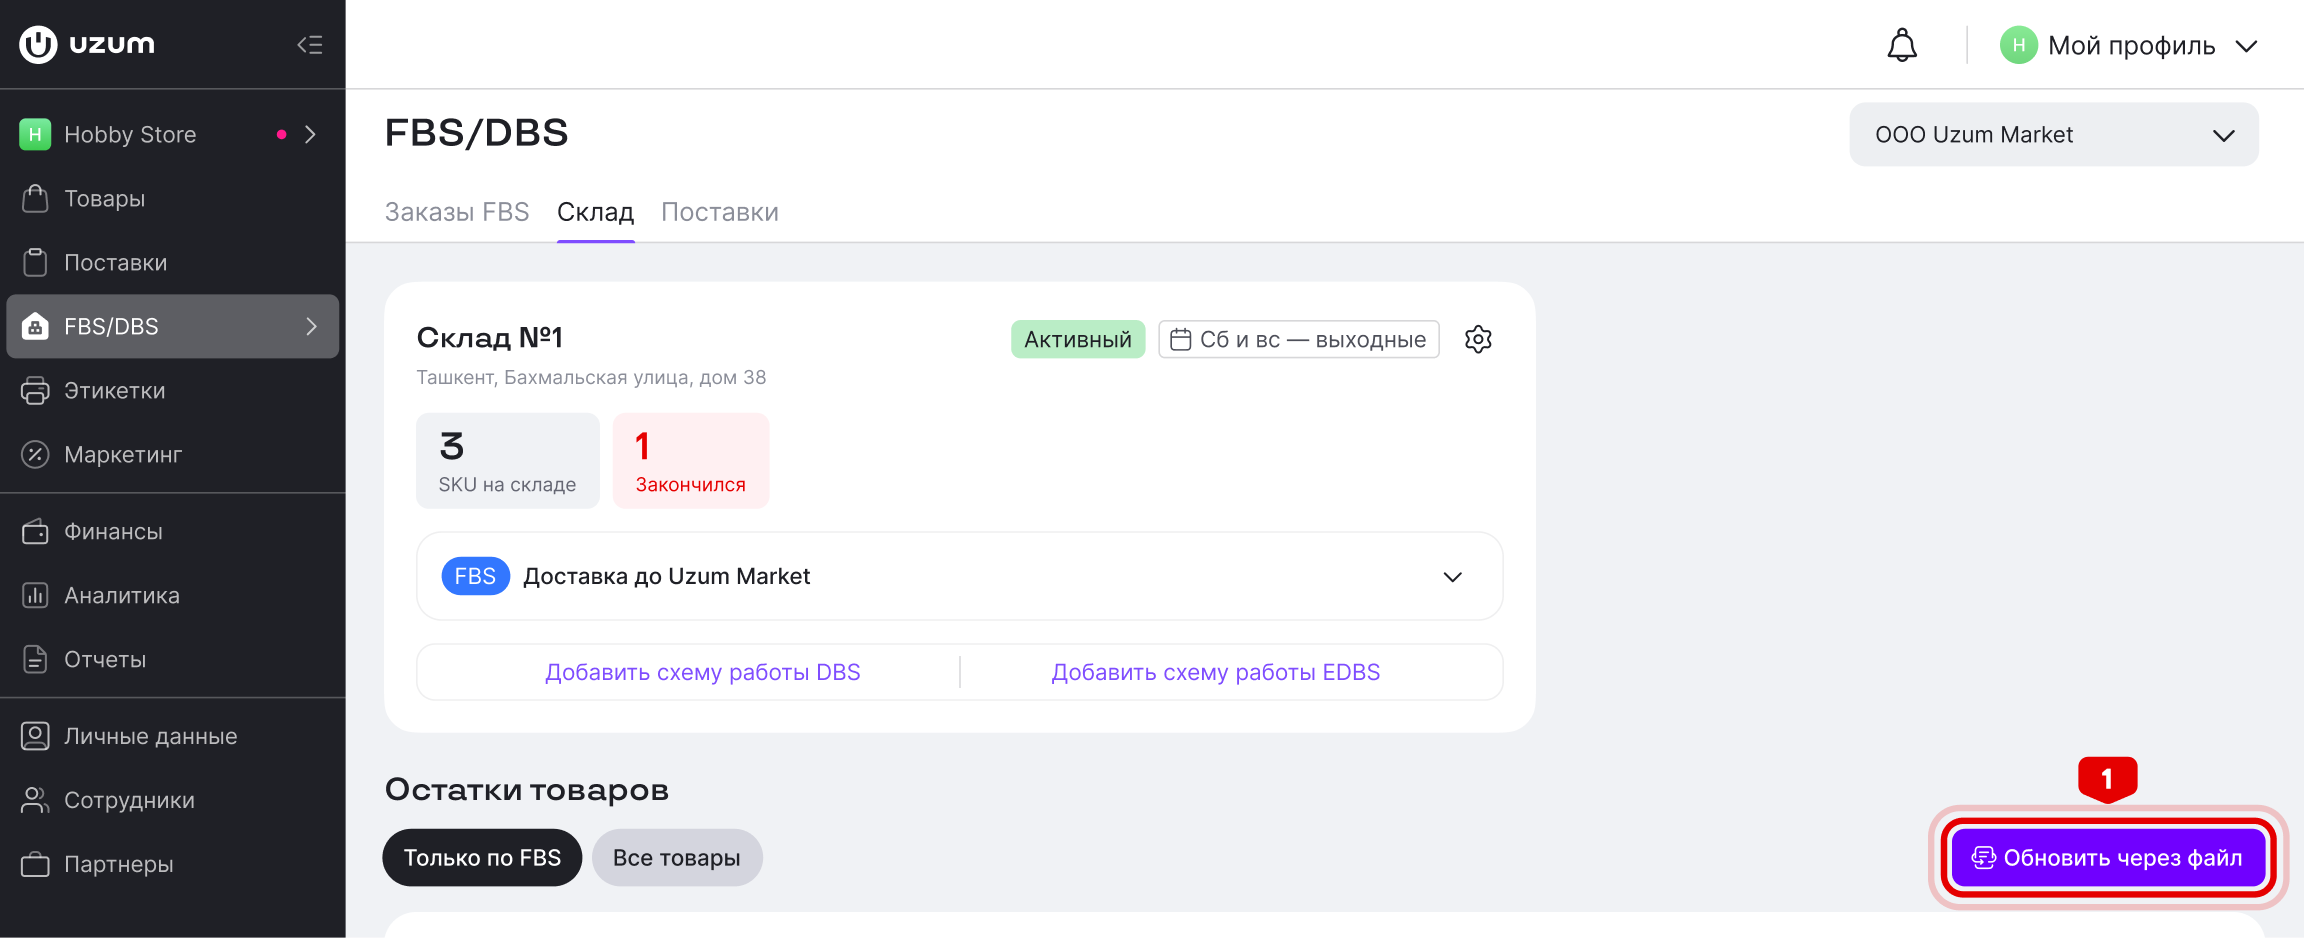Click the 1 Закончился card
The height and width of the screenshot is (938, 2304).
tap(691, 461)
